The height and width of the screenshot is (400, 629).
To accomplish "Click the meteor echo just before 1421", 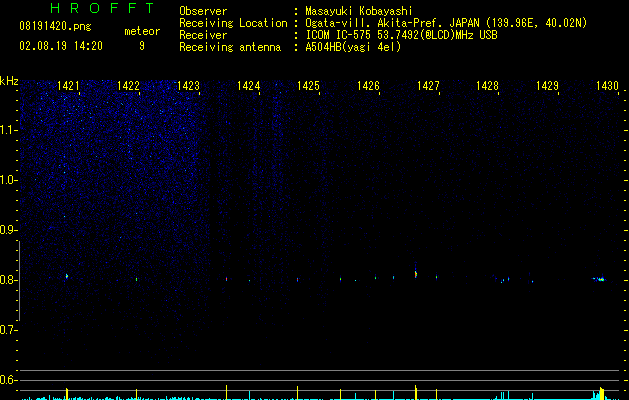I will click(x=67, y=276).
